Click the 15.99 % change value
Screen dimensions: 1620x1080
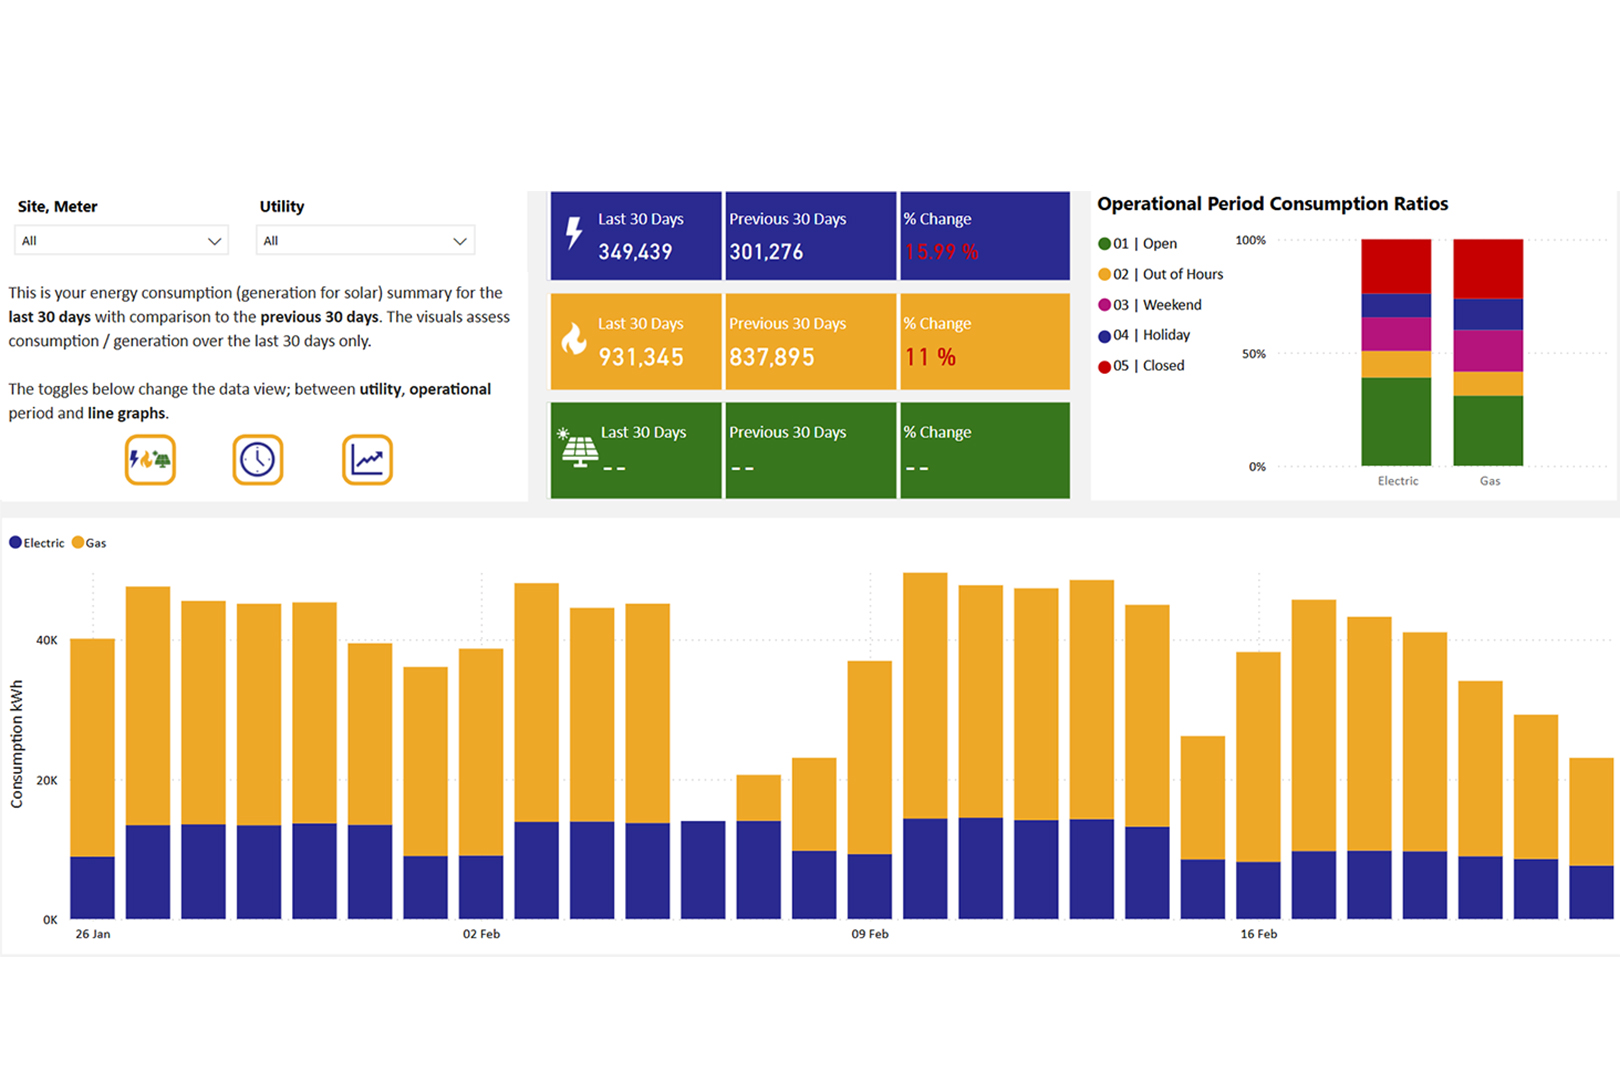(x=941, y=252)
